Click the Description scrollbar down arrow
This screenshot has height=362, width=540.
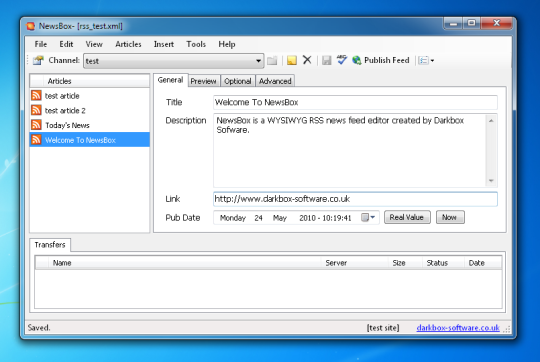(x=491, y=181)
